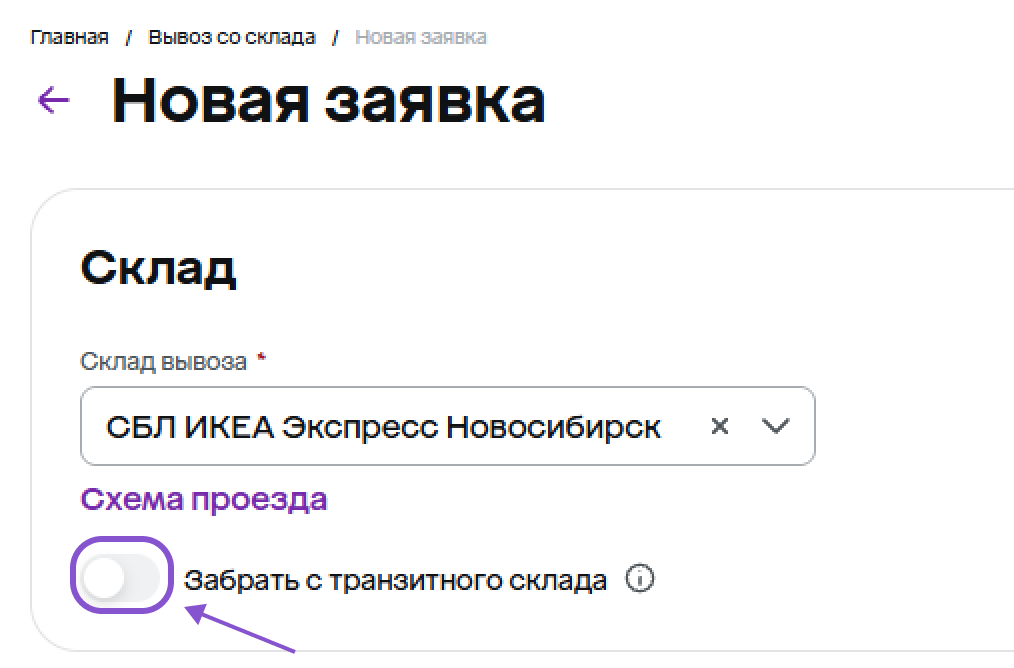Click the Склад вывоза field label
Viewport: 1014px width, 668px height.
click(x=163, y=361)
